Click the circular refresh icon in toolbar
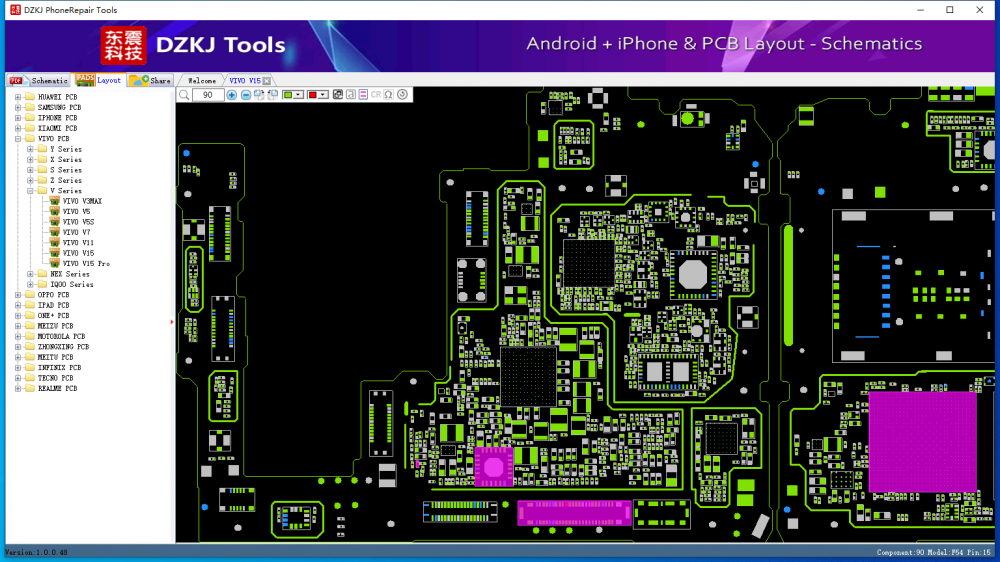Screen dimensions: 1000x562 [402, 95]
